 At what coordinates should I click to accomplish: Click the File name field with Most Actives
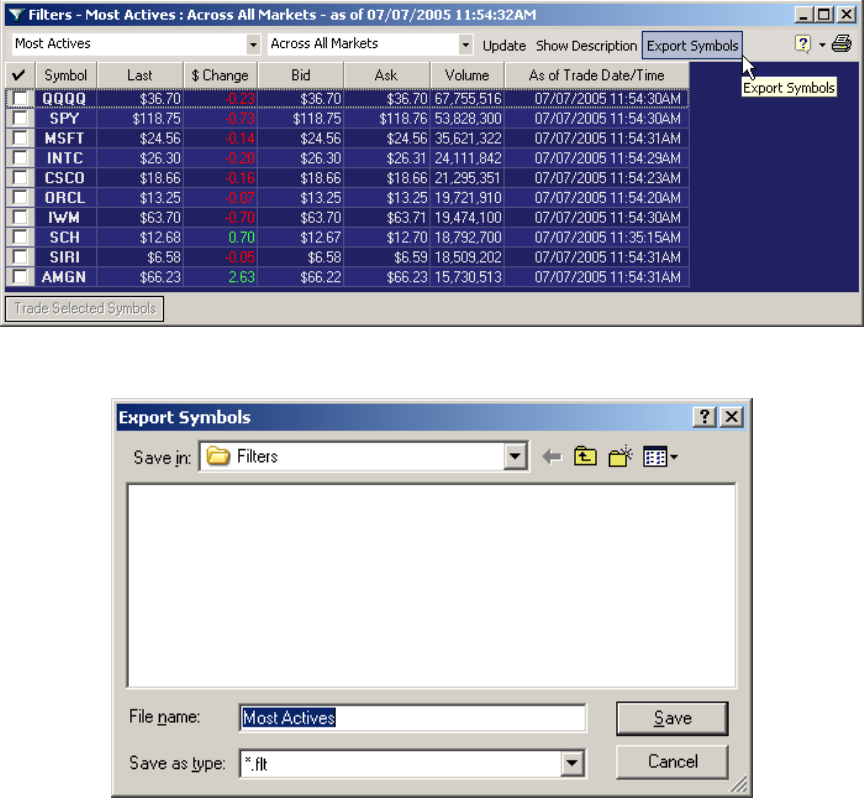tap(413, 718)
